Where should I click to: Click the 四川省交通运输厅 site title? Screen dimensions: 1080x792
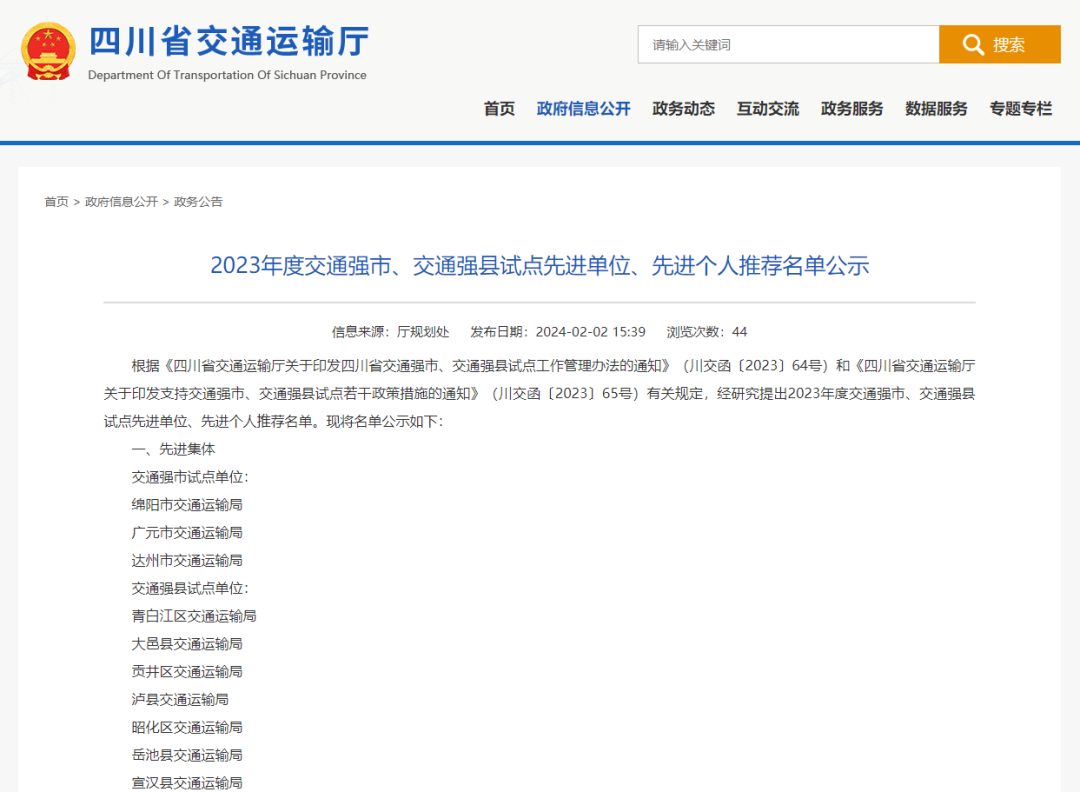click(x=229, y=41)
